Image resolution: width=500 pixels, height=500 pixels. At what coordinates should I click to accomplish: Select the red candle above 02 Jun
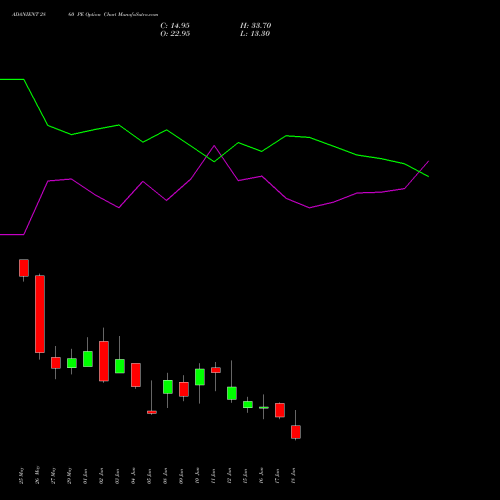point(104,361)
